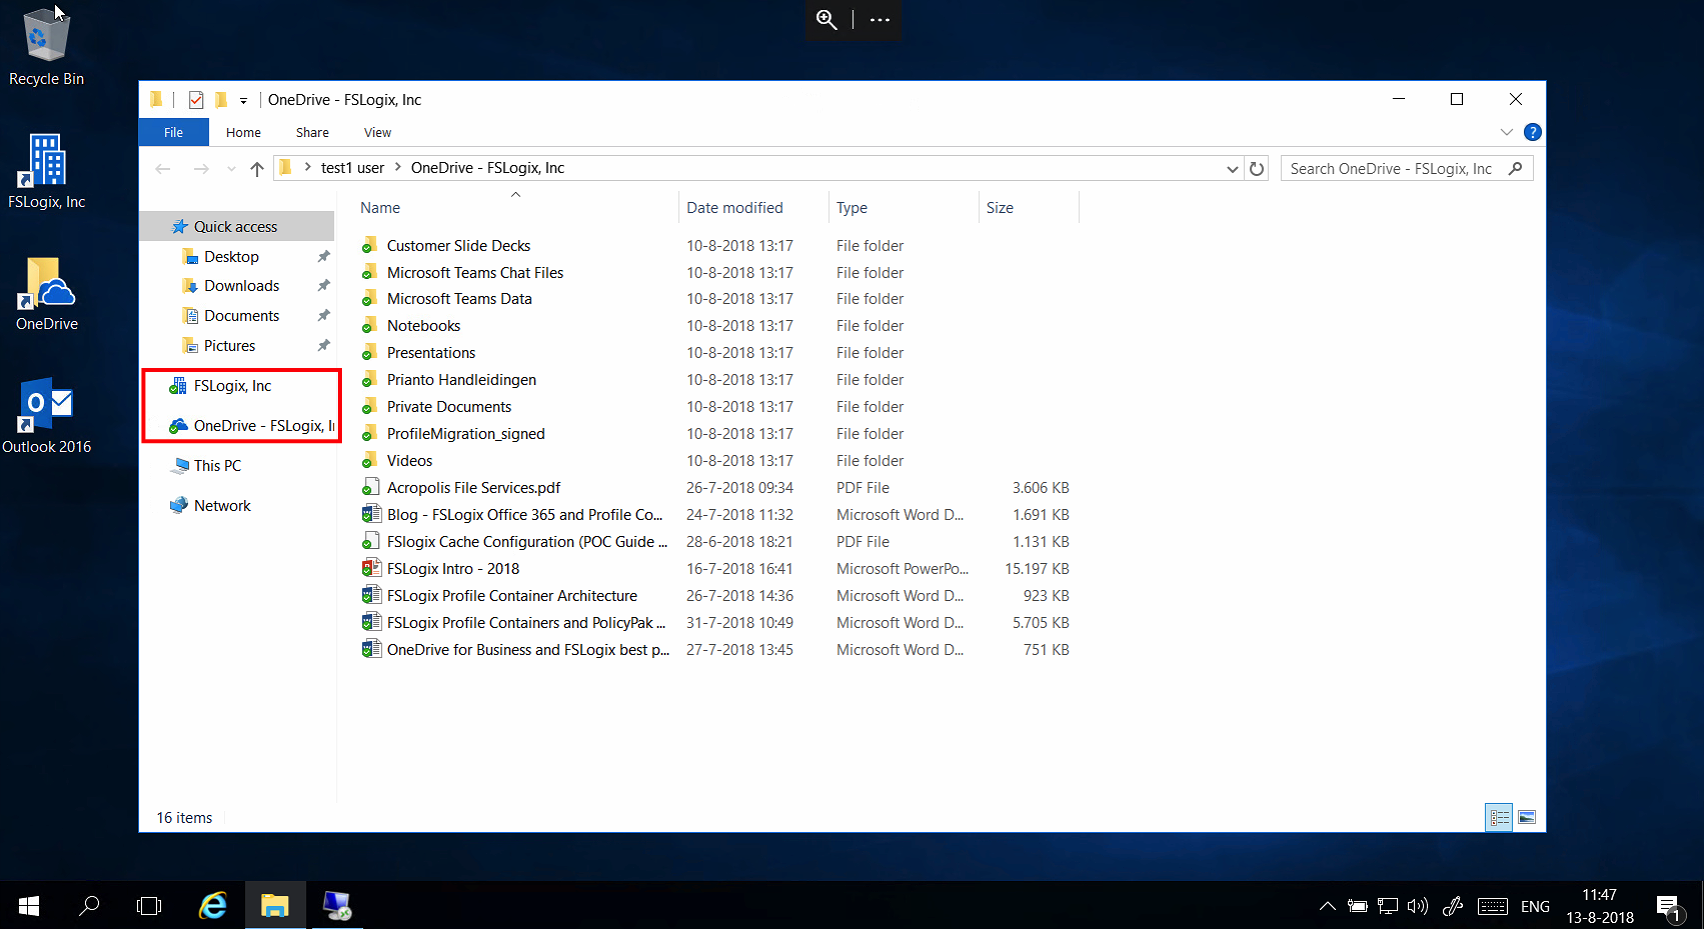Launch Internet Explorer from taskbar
Viewport: 1704px width, 929px height.
213,906
